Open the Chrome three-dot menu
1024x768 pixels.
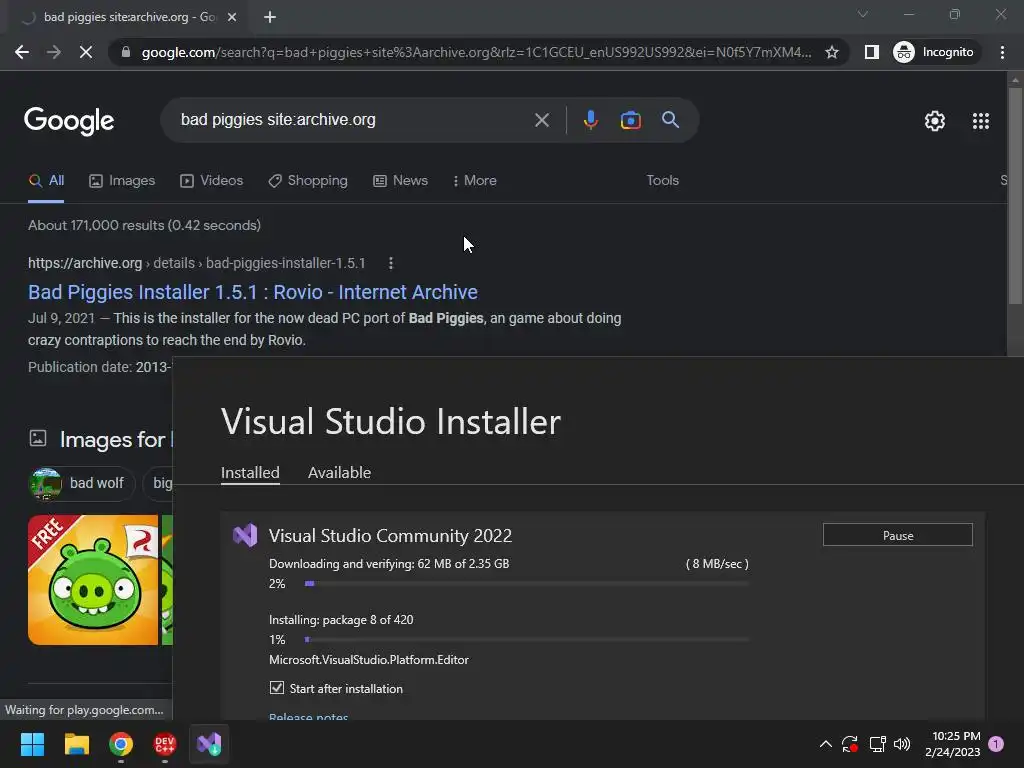pyautogui.click(x=1002, y=52)
